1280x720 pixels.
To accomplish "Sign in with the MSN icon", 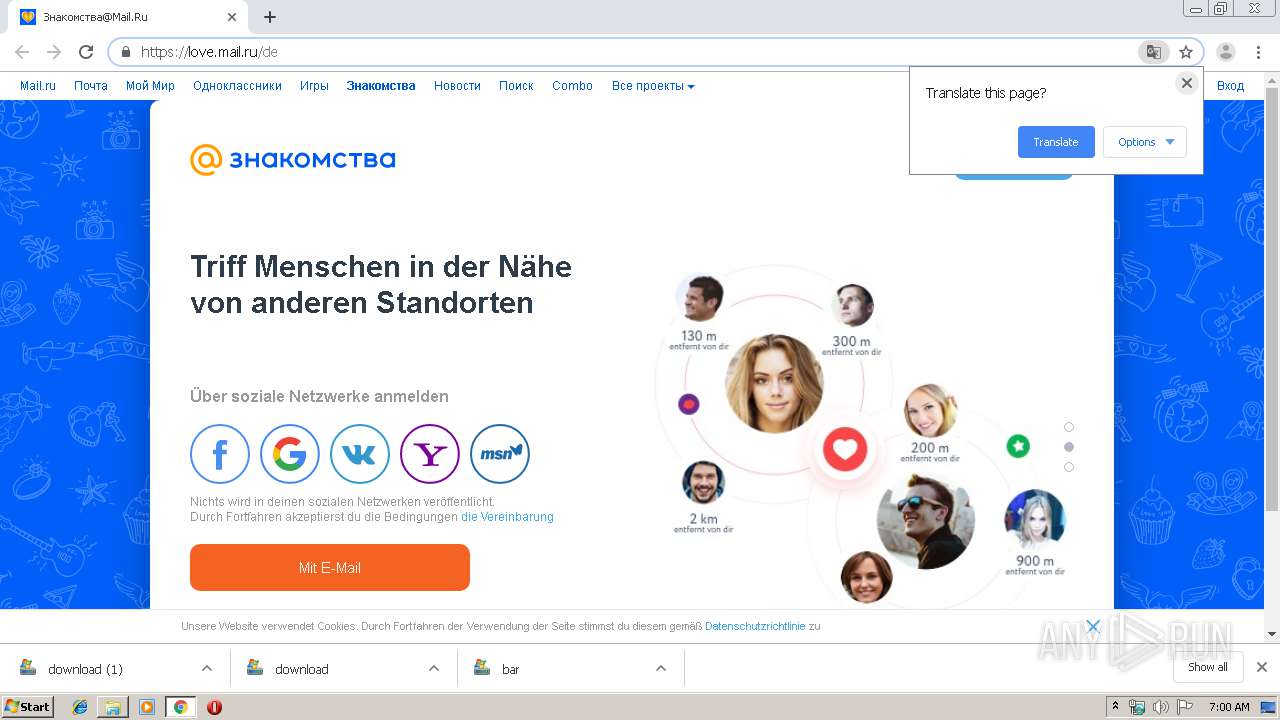I will (499, 454).
